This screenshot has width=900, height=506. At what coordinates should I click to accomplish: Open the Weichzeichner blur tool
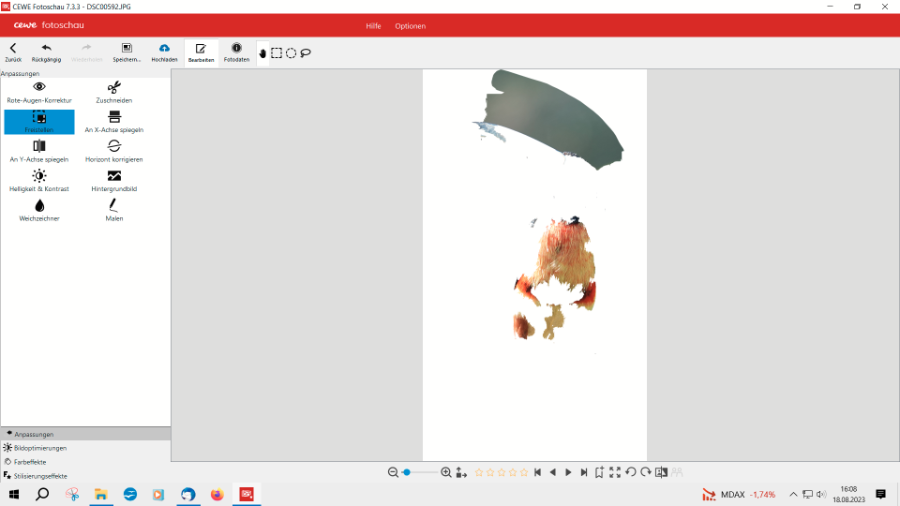point(39,211)
